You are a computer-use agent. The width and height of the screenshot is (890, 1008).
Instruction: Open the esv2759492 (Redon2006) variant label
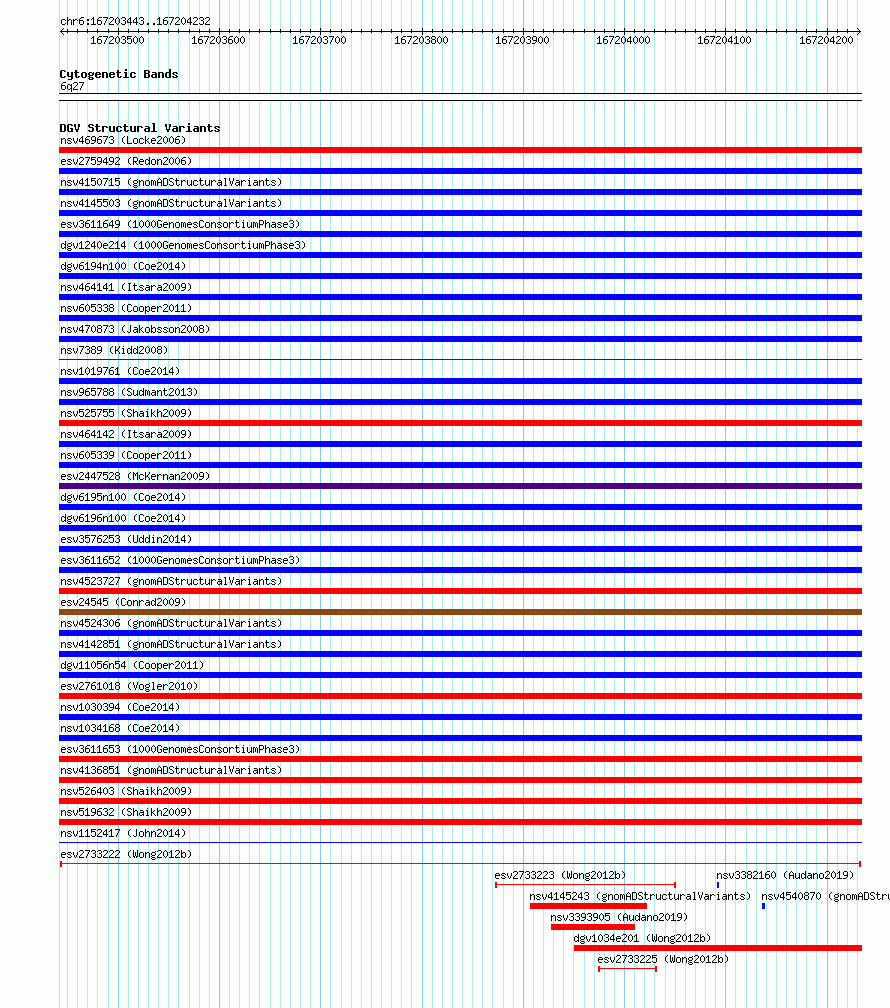(x=126, y=161)
